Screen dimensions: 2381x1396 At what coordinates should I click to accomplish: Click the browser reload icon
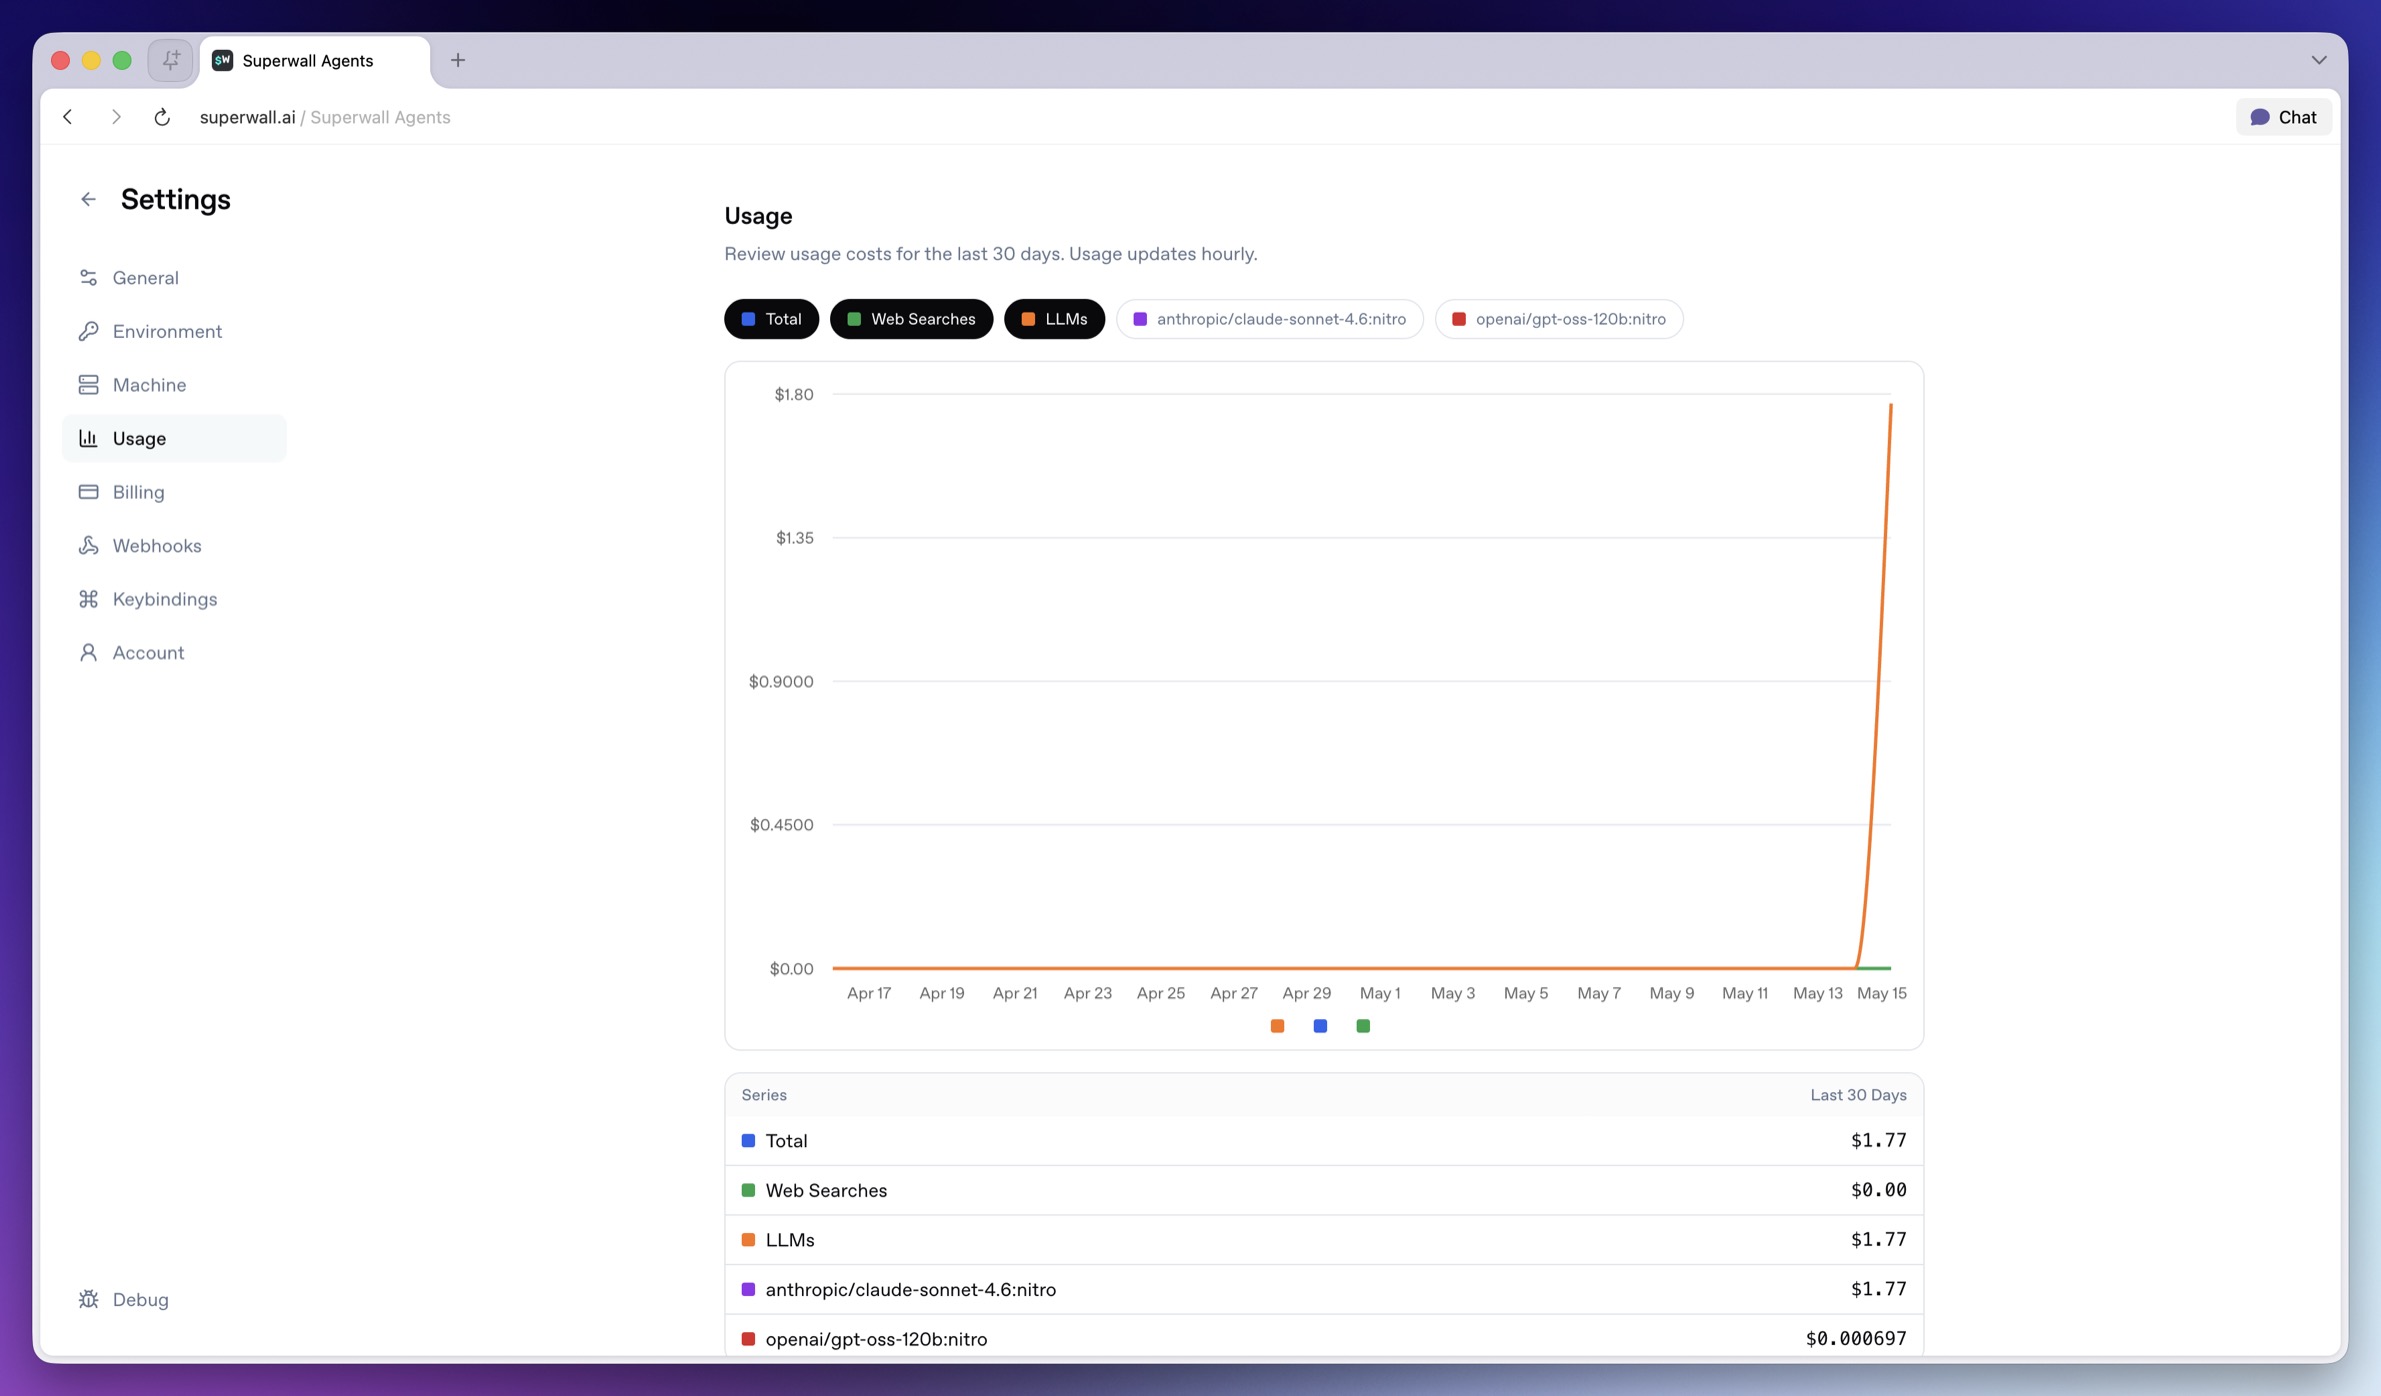pyautogui.click(x=162, y=117)
